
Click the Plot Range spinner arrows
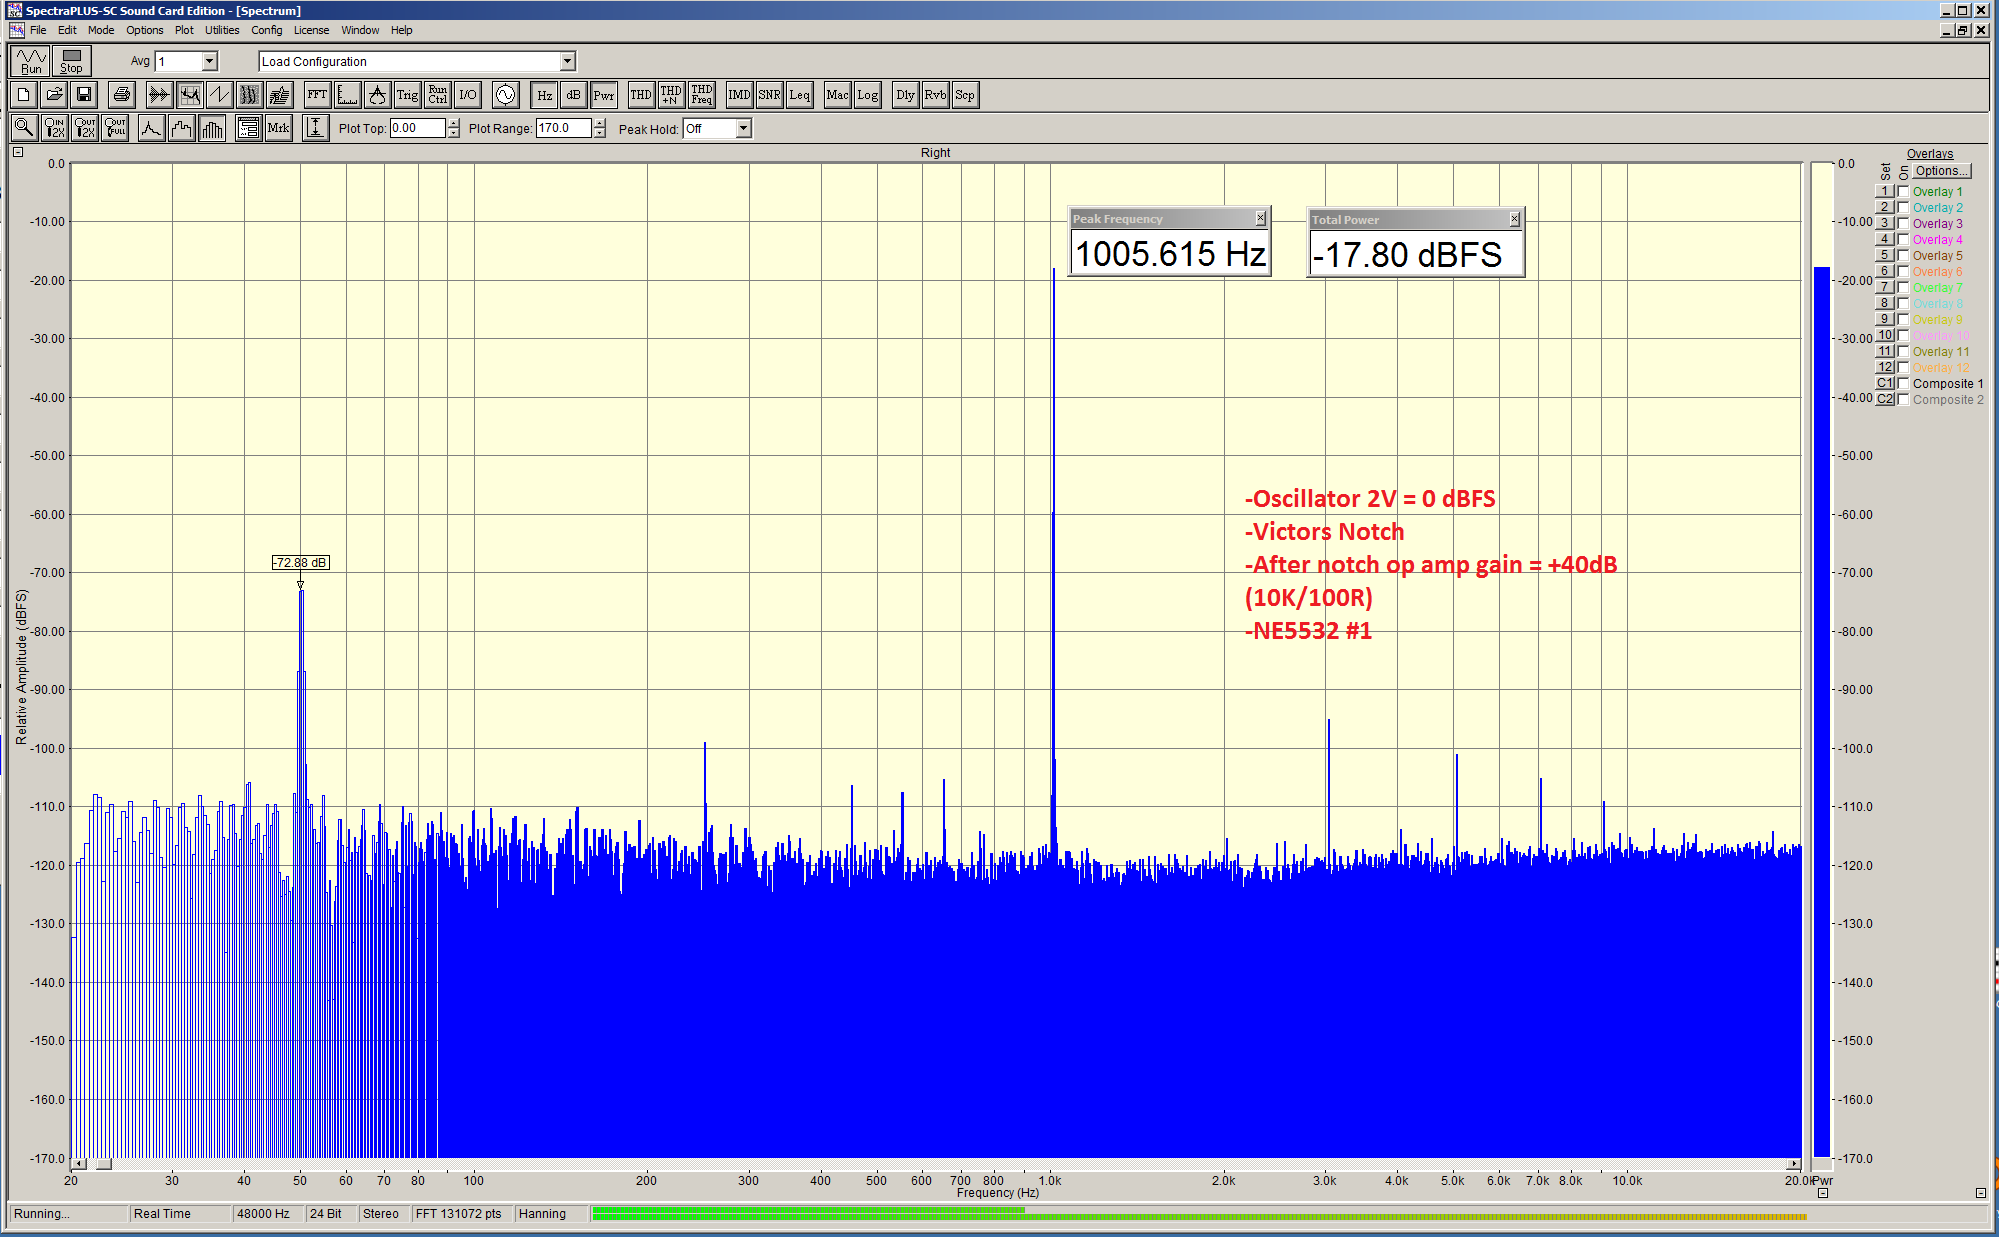pos(600,128)
